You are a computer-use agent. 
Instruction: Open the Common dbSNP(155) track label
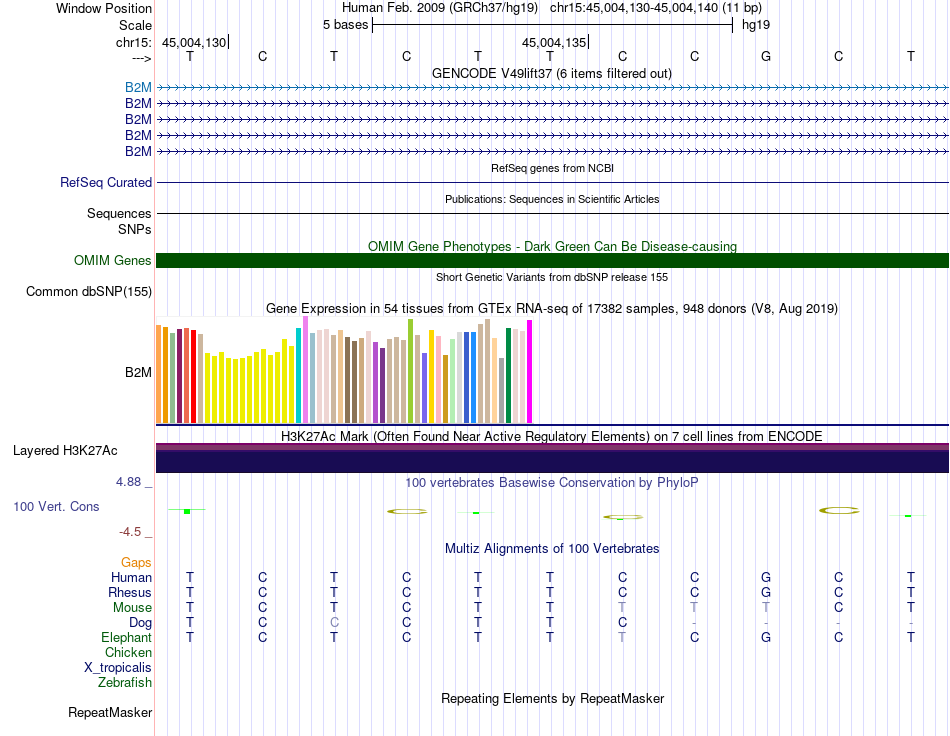[89, 291]
